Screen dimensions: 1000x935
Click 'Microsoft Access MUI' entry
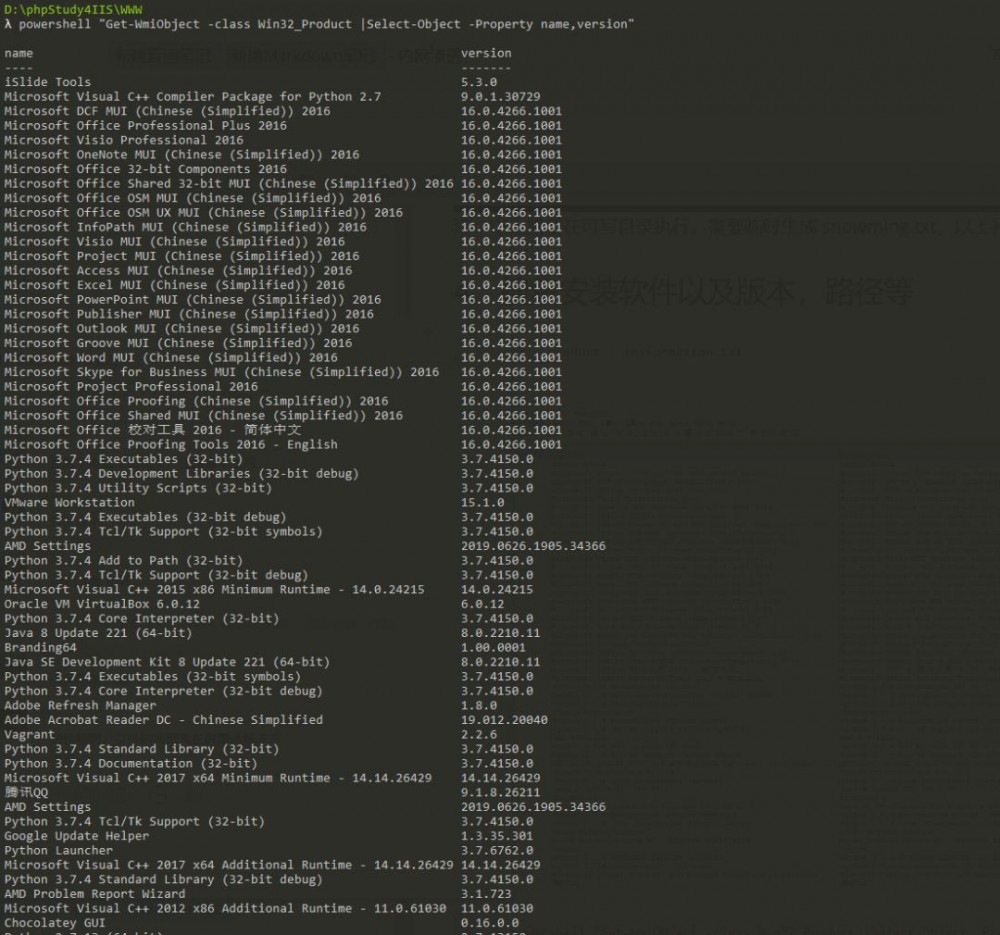[x=178, y=271]
